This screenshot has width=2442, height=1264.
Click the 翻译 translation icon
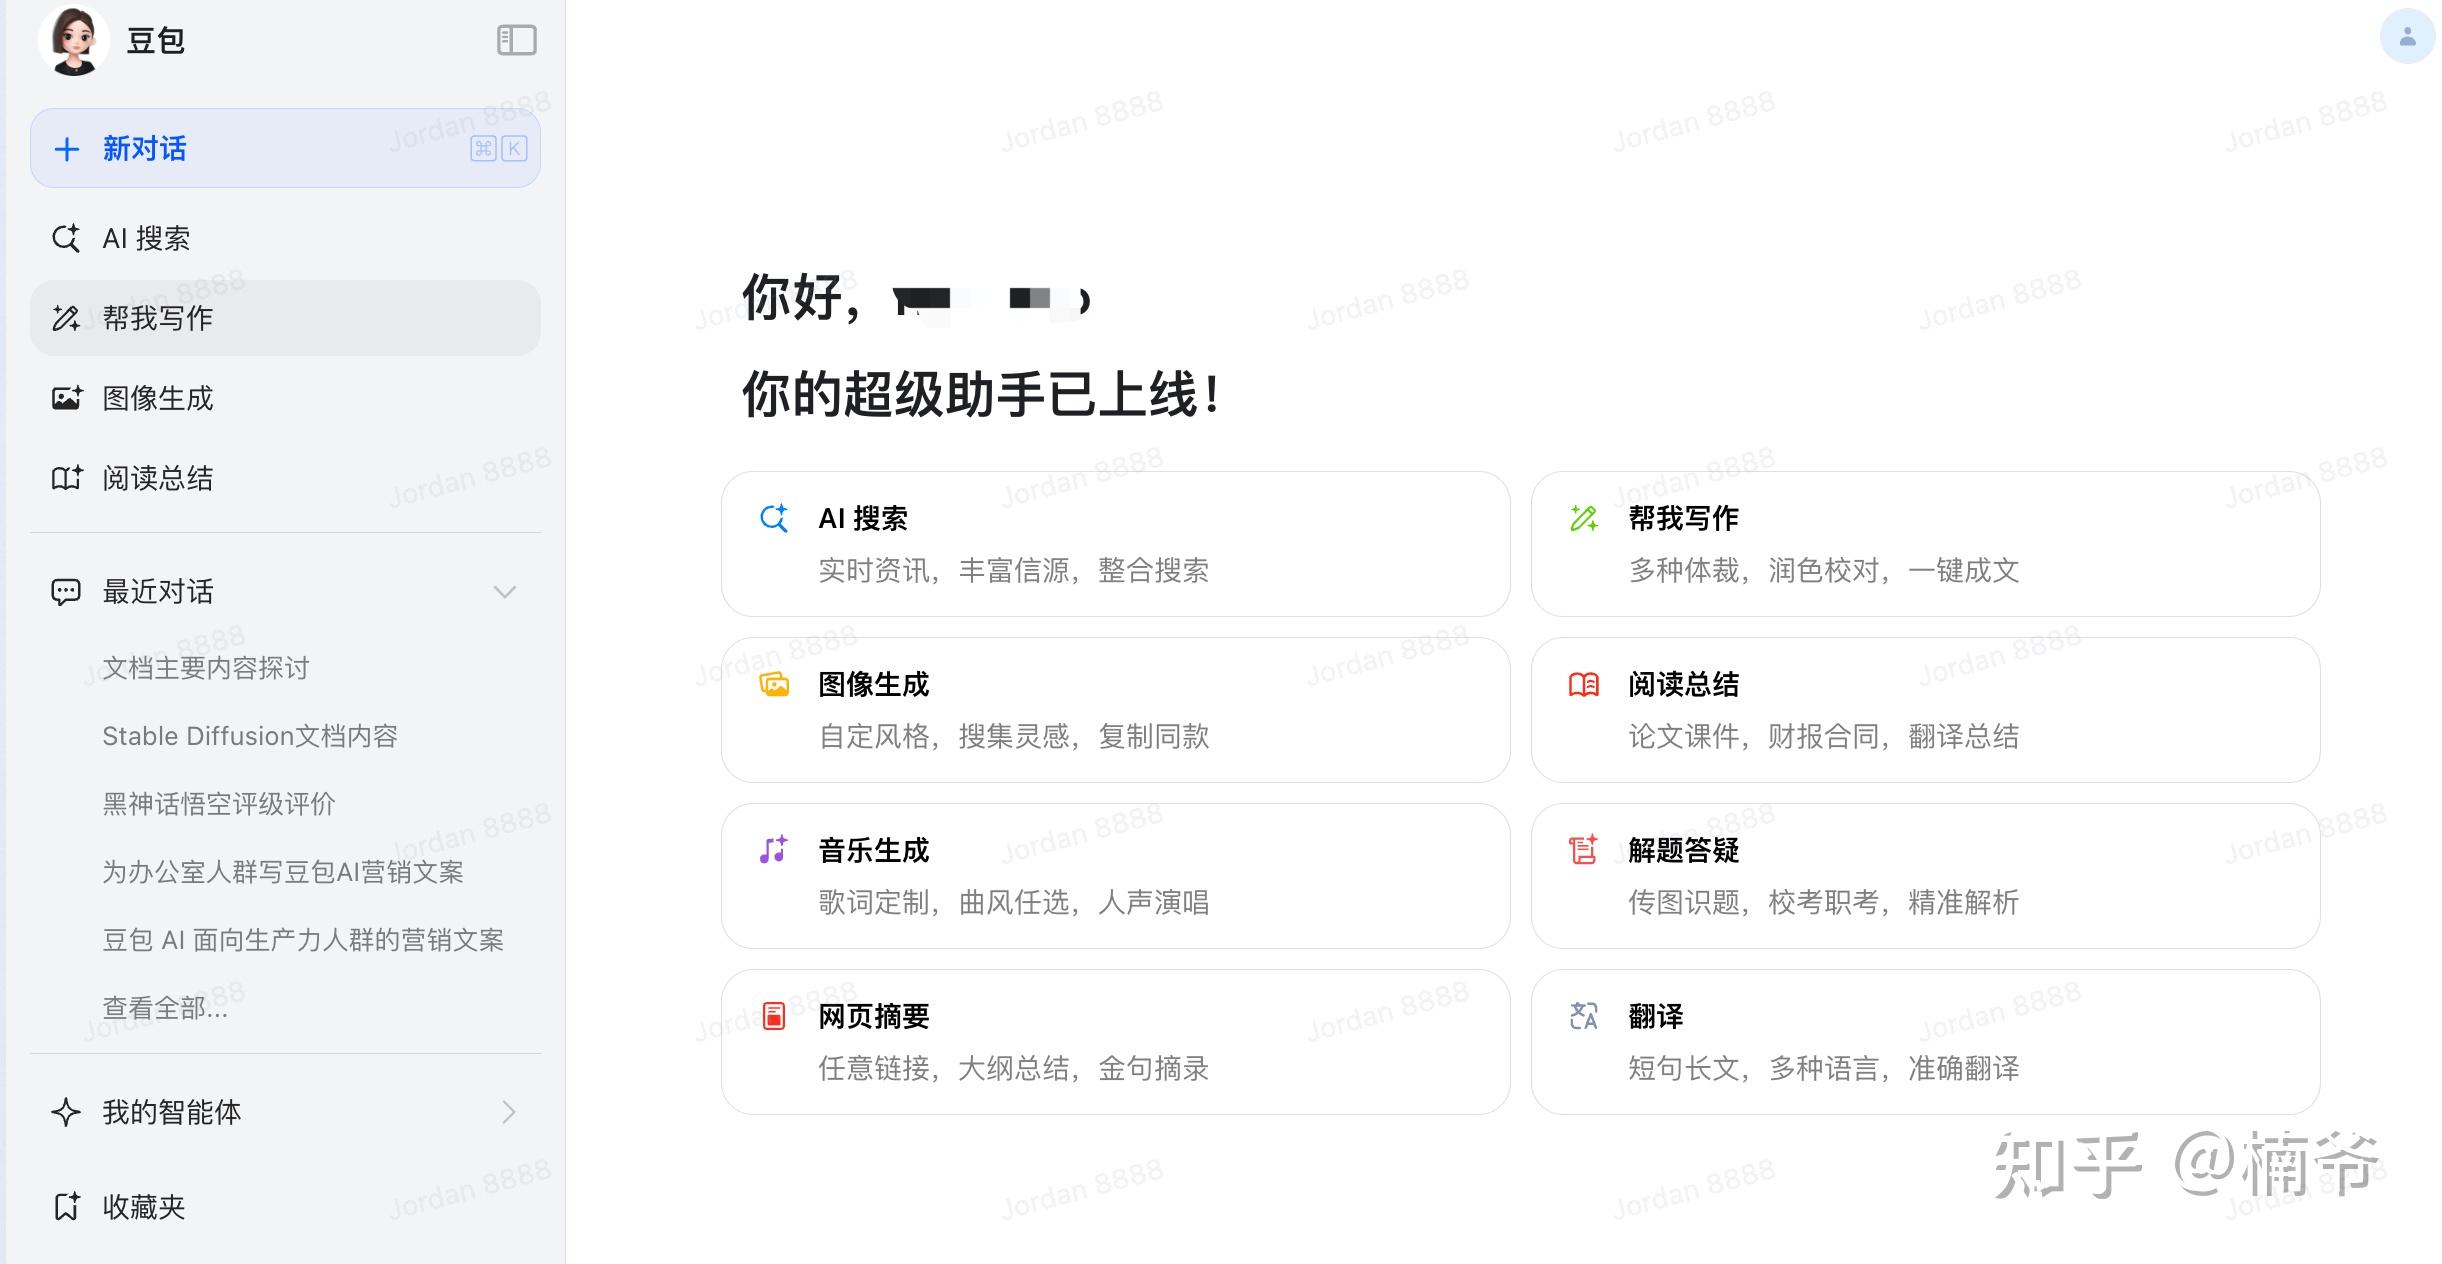pos(1583,1016)
